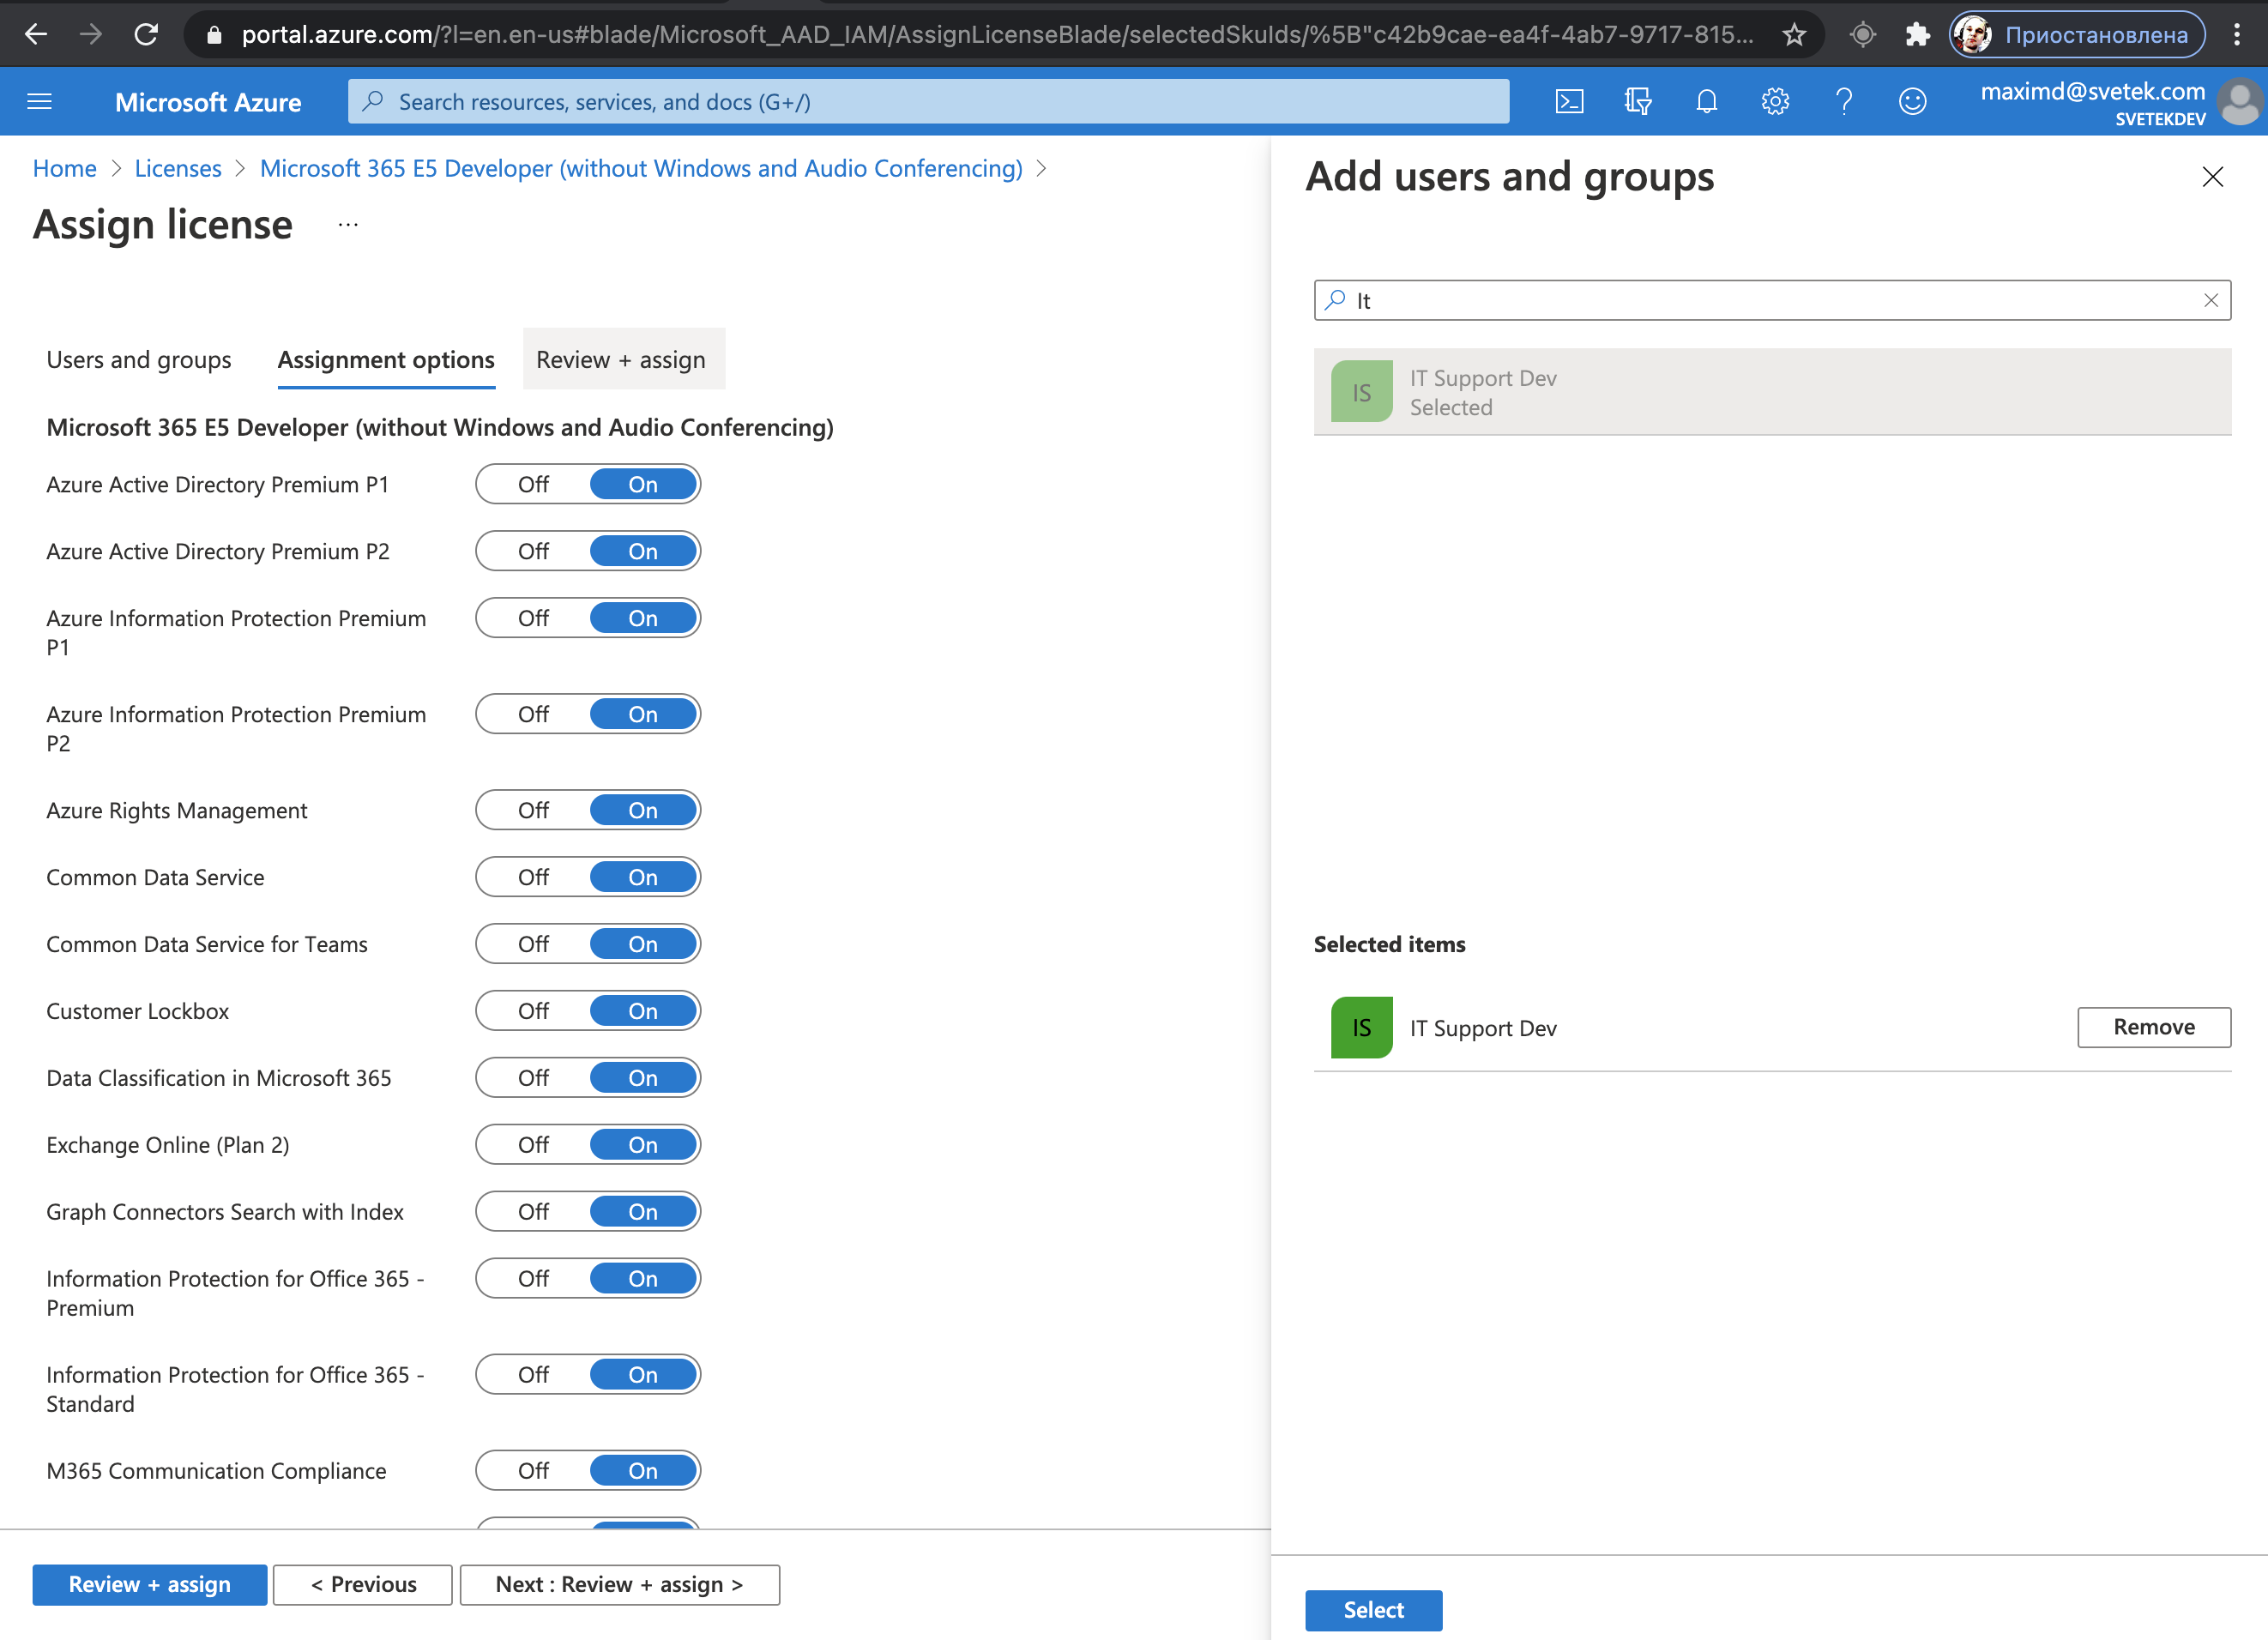The height and width of the screenshot is (1640, 2268).
Task: Click the close panel X button
Action: (x=2213, y=176)
